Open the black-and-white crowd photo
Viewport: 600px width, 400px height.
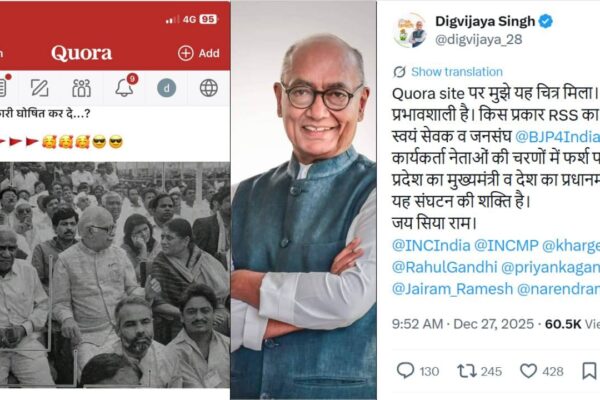coord(115,275)
